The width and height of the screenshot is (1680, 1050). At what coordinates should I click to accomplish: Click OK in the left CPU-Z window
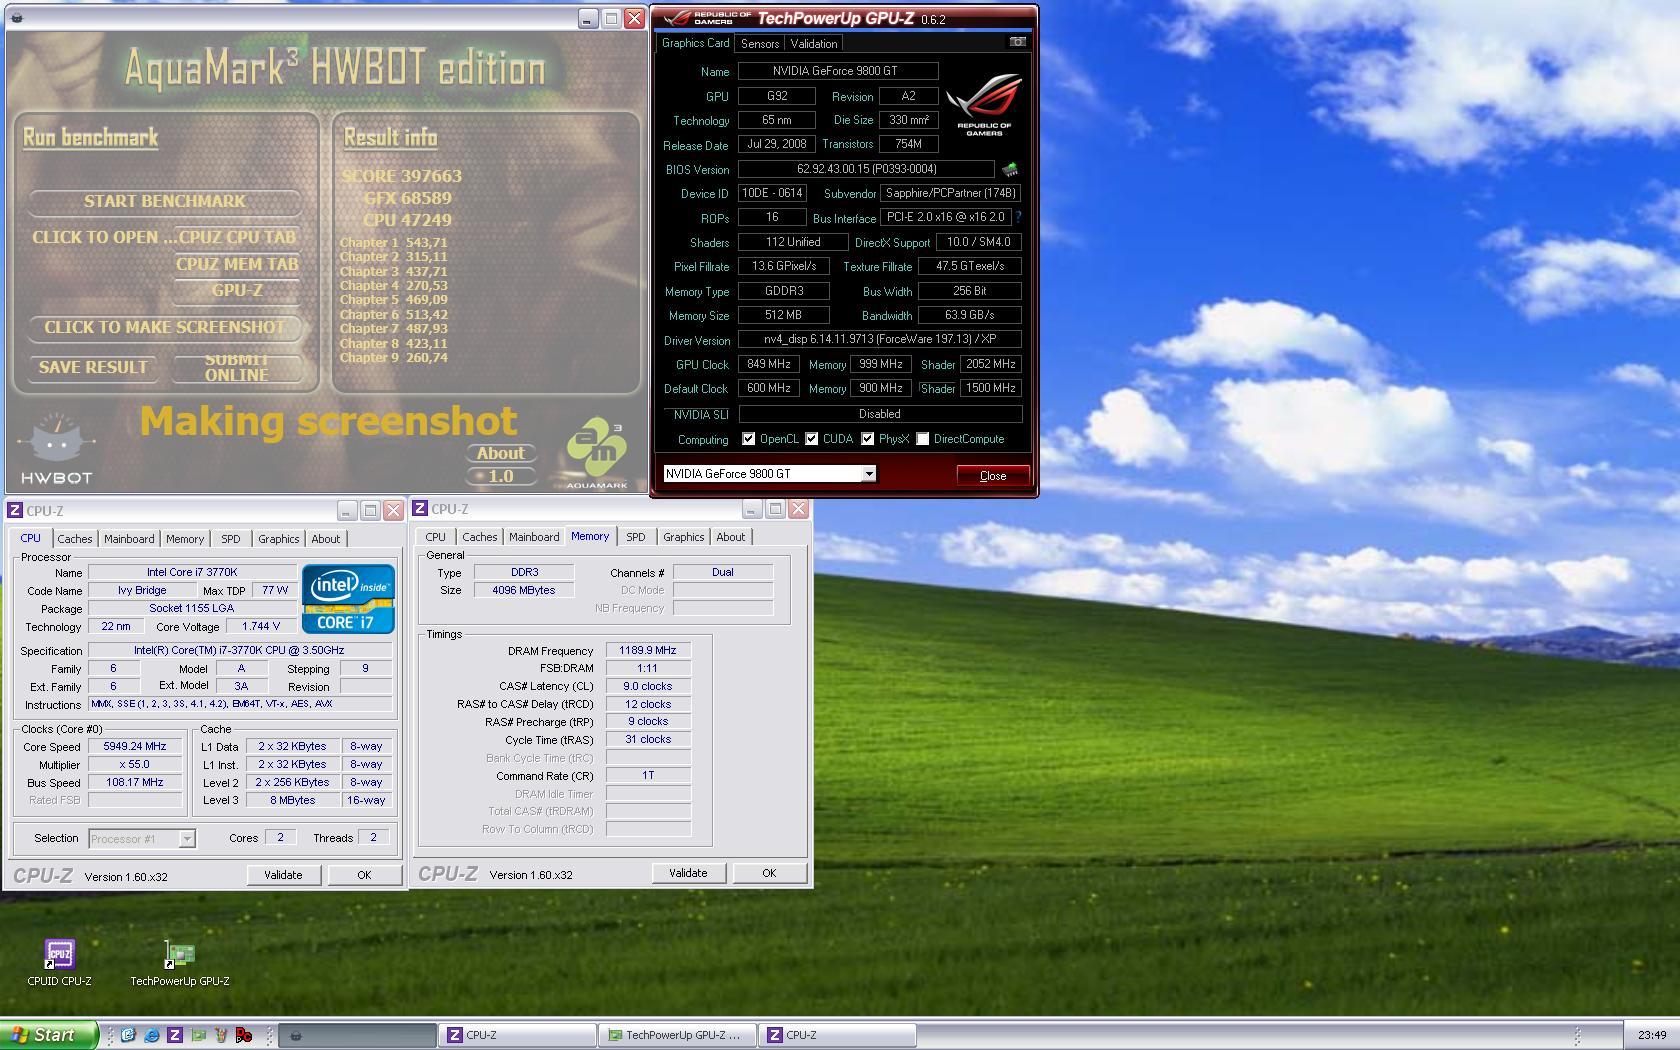[364, 875]
